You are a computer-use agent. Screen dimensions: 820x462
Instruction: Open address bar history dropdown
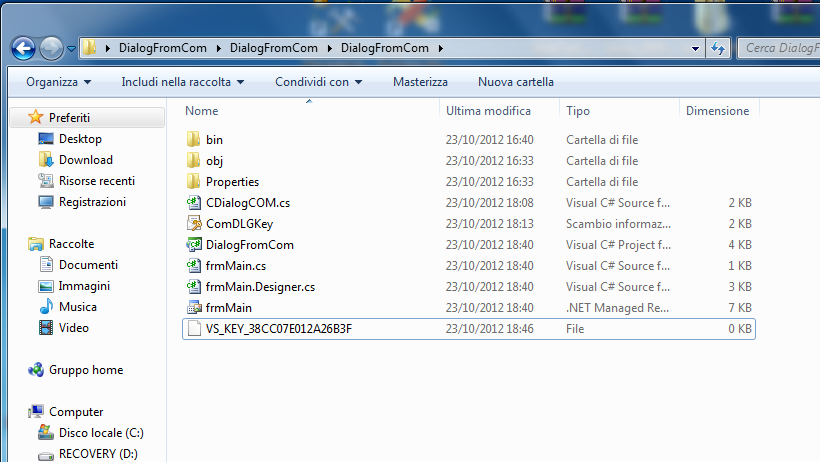click(x=695, y=49)
